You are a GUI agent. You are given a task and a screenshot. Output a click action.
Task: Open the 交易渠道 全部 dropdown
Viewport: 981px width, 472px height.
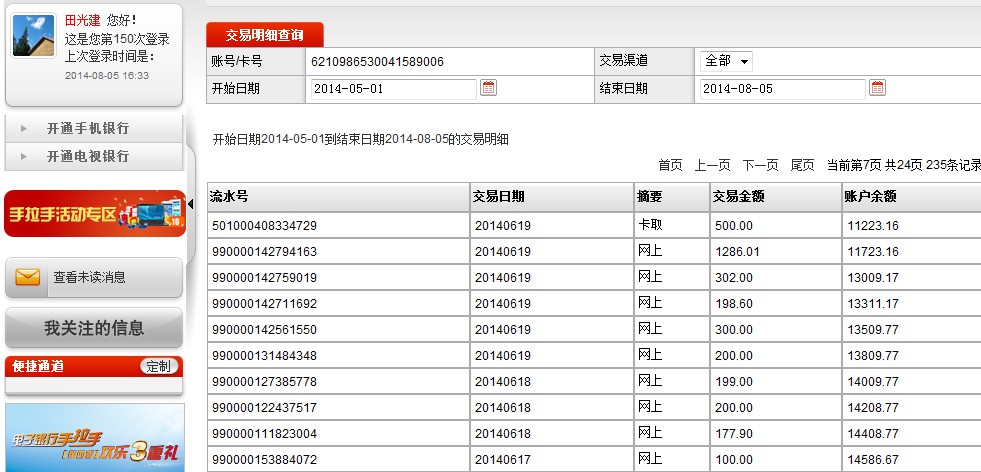[726, 61]
